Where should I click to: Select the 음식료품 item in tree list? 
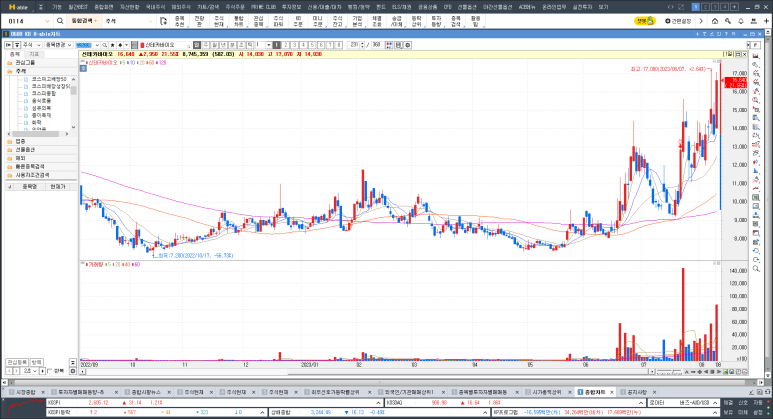pyautogui.click(x=41, y=101)
